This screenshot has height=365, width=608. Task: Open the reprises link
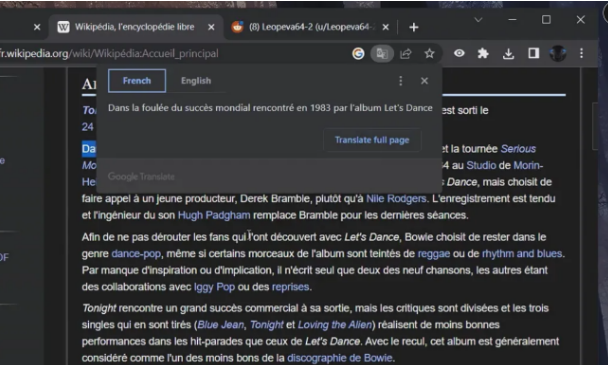coord(290,287)
